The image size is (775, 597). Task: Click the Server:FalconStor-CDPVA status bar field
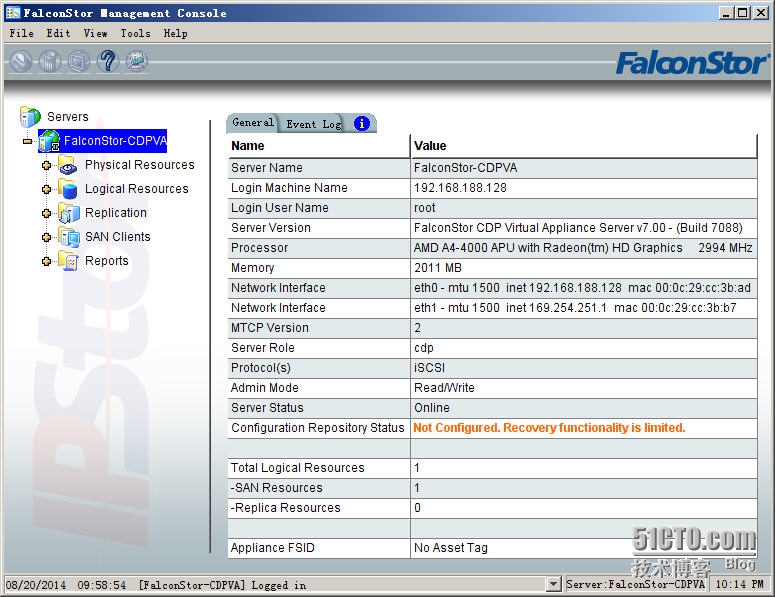click(635, 584)
